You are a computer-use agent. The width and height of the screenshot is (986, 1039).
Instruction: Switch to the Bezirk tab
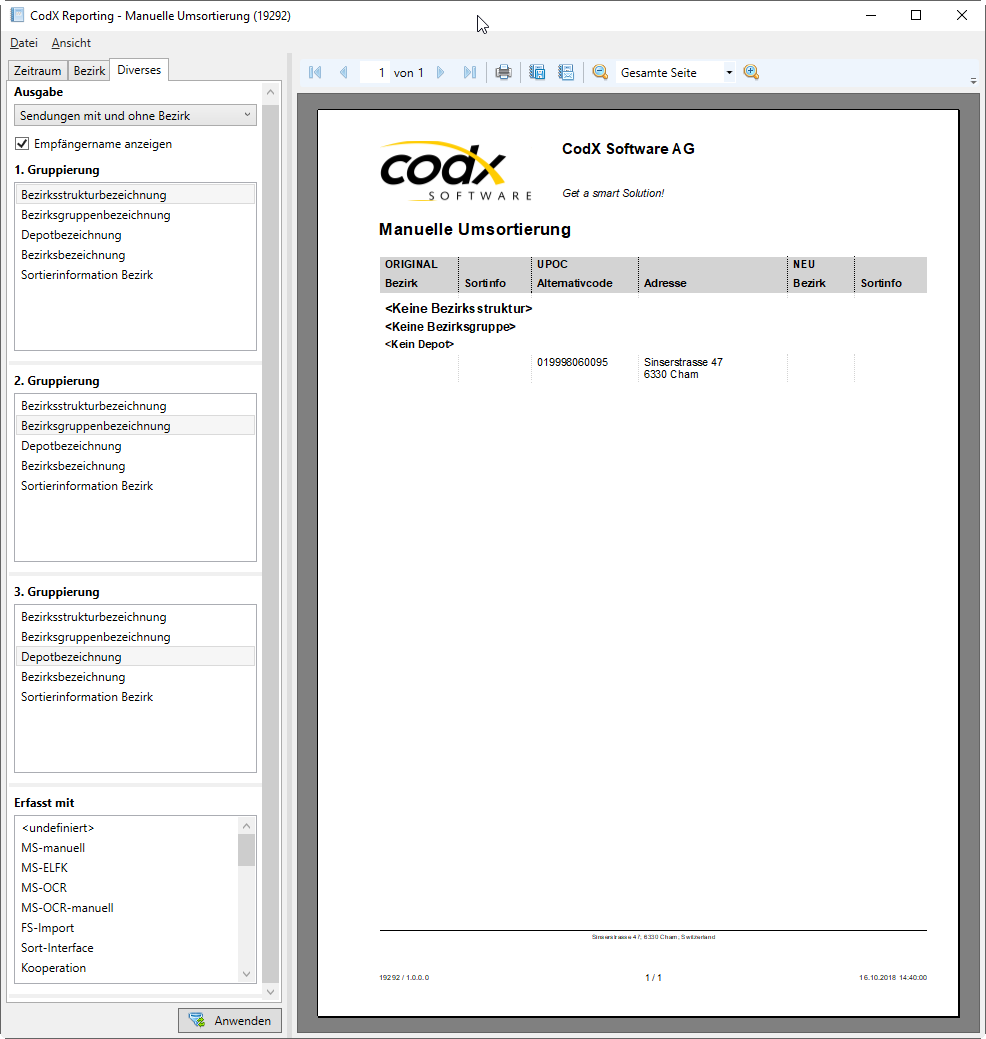[89, 71]
